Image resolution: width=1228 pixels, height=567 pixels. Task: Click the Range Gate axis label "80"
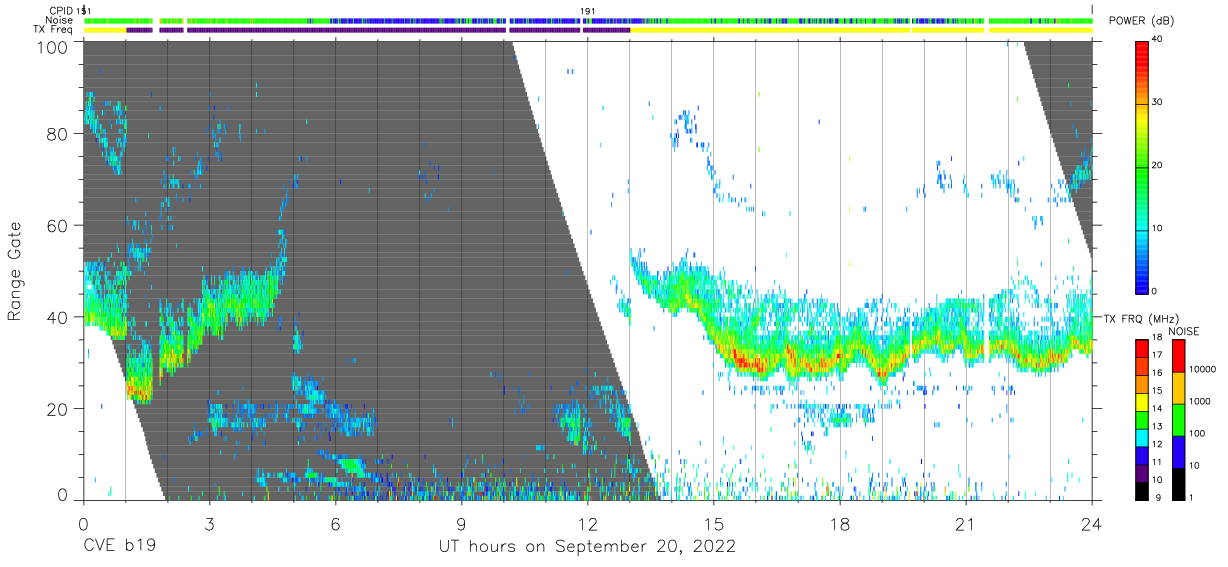click(x=57, y=135)
